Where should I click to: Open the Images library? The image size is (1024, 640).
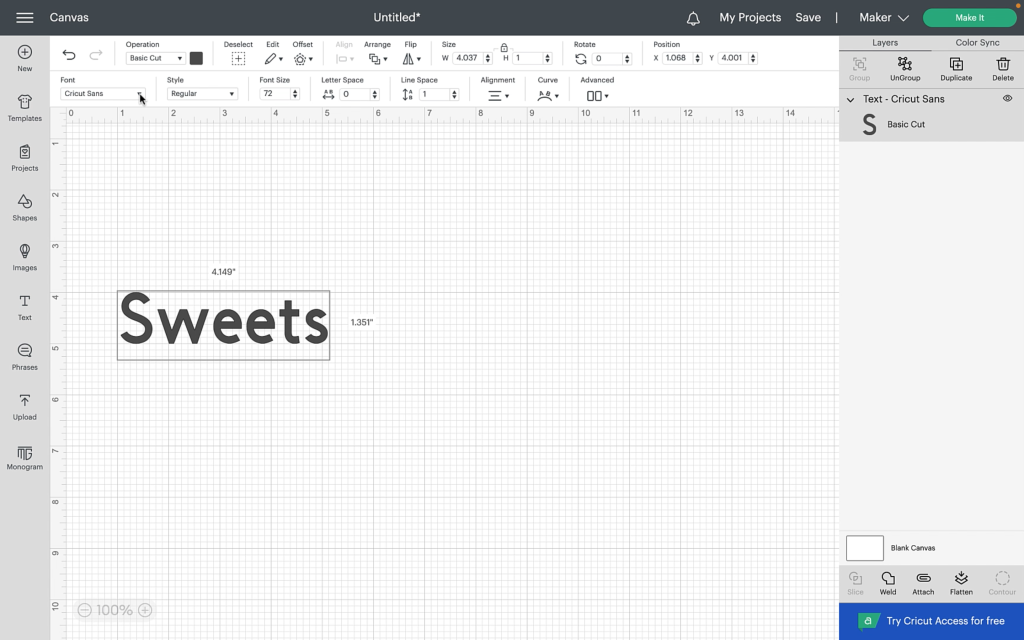pos(25,256)
